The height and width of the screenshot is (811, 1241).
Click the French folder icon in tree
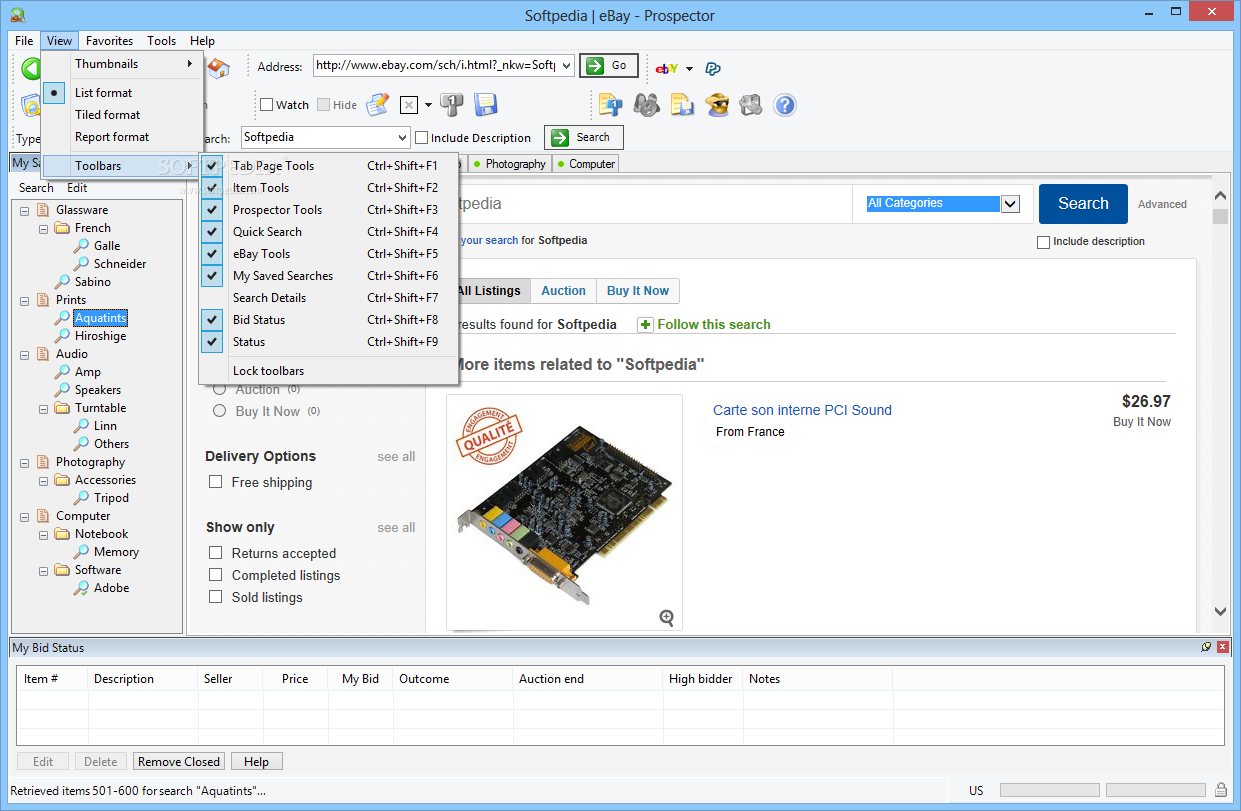(62, 228)
